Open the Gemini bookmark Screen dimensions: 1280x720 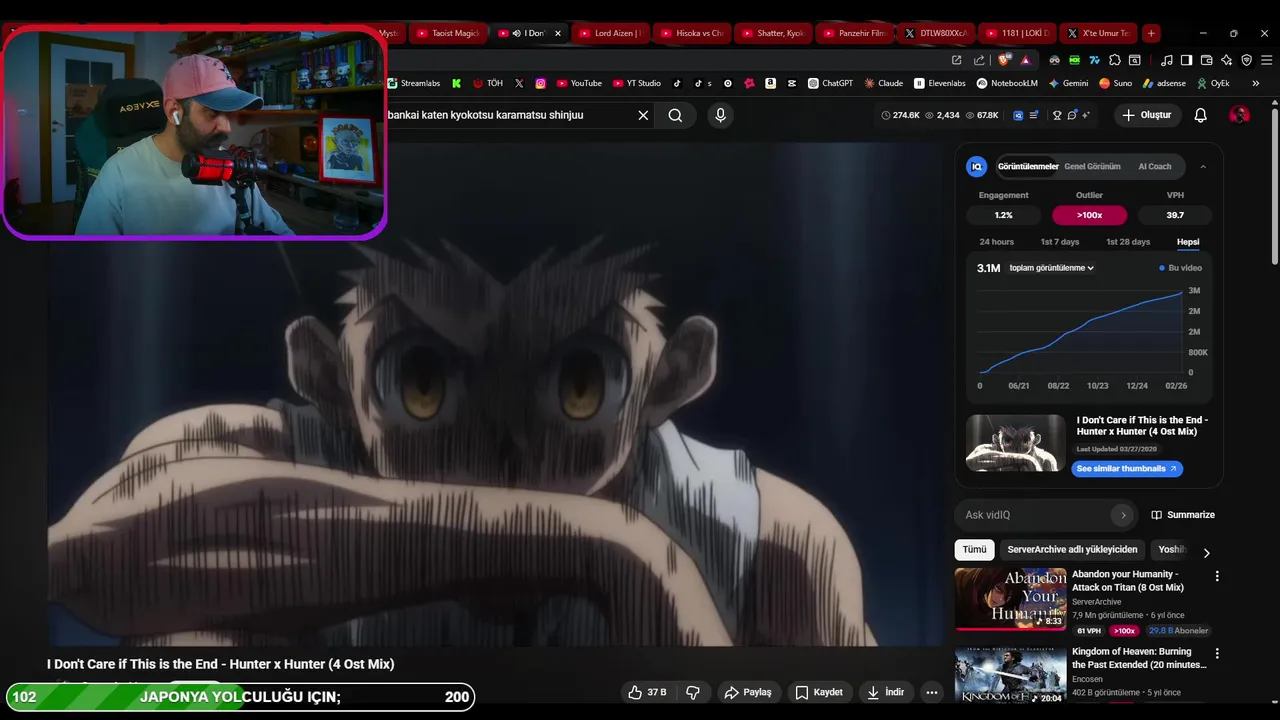pos(1068,84)
